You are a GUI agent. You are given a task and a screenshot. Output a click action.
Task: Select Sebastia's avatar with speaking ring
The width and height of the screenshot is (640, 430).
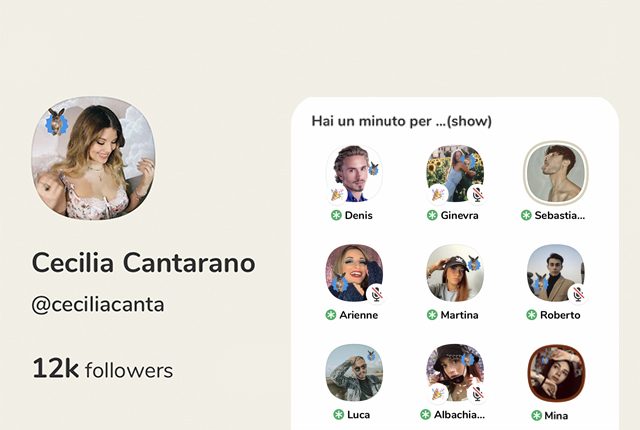pyautogui.click(x=555, y=172)
